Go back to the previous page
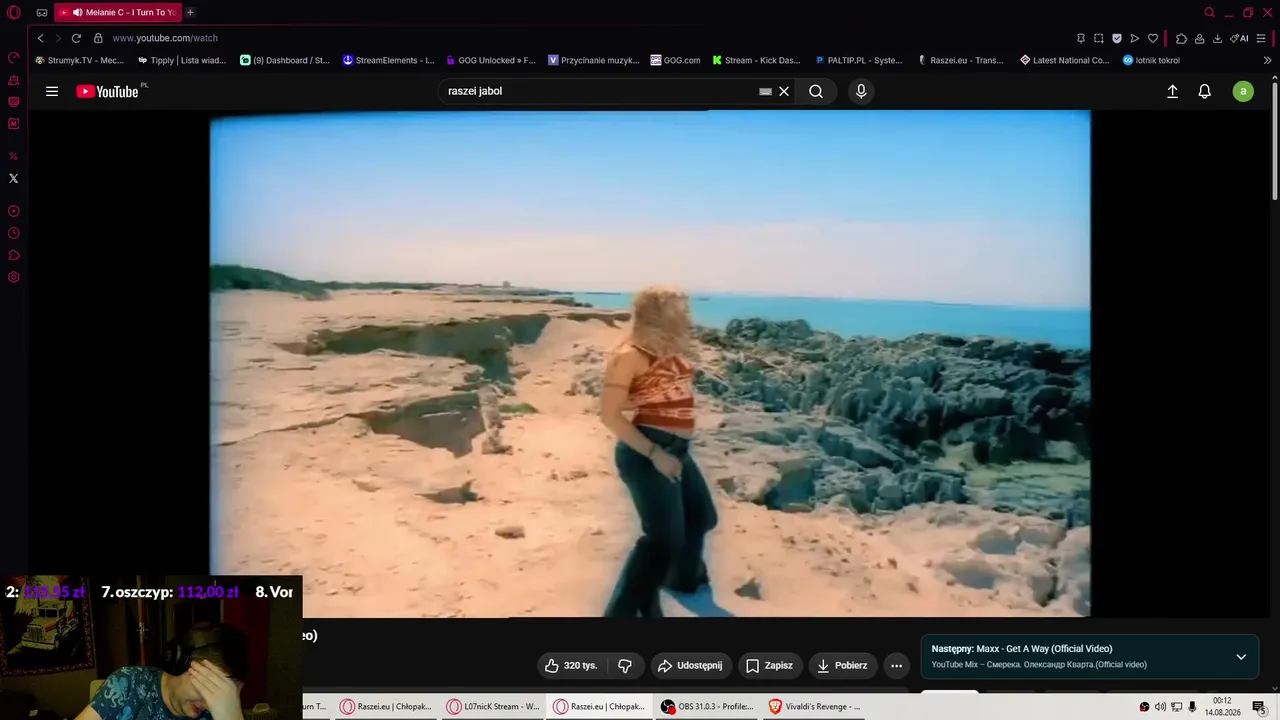1280x720 pixels. point(41,38)
